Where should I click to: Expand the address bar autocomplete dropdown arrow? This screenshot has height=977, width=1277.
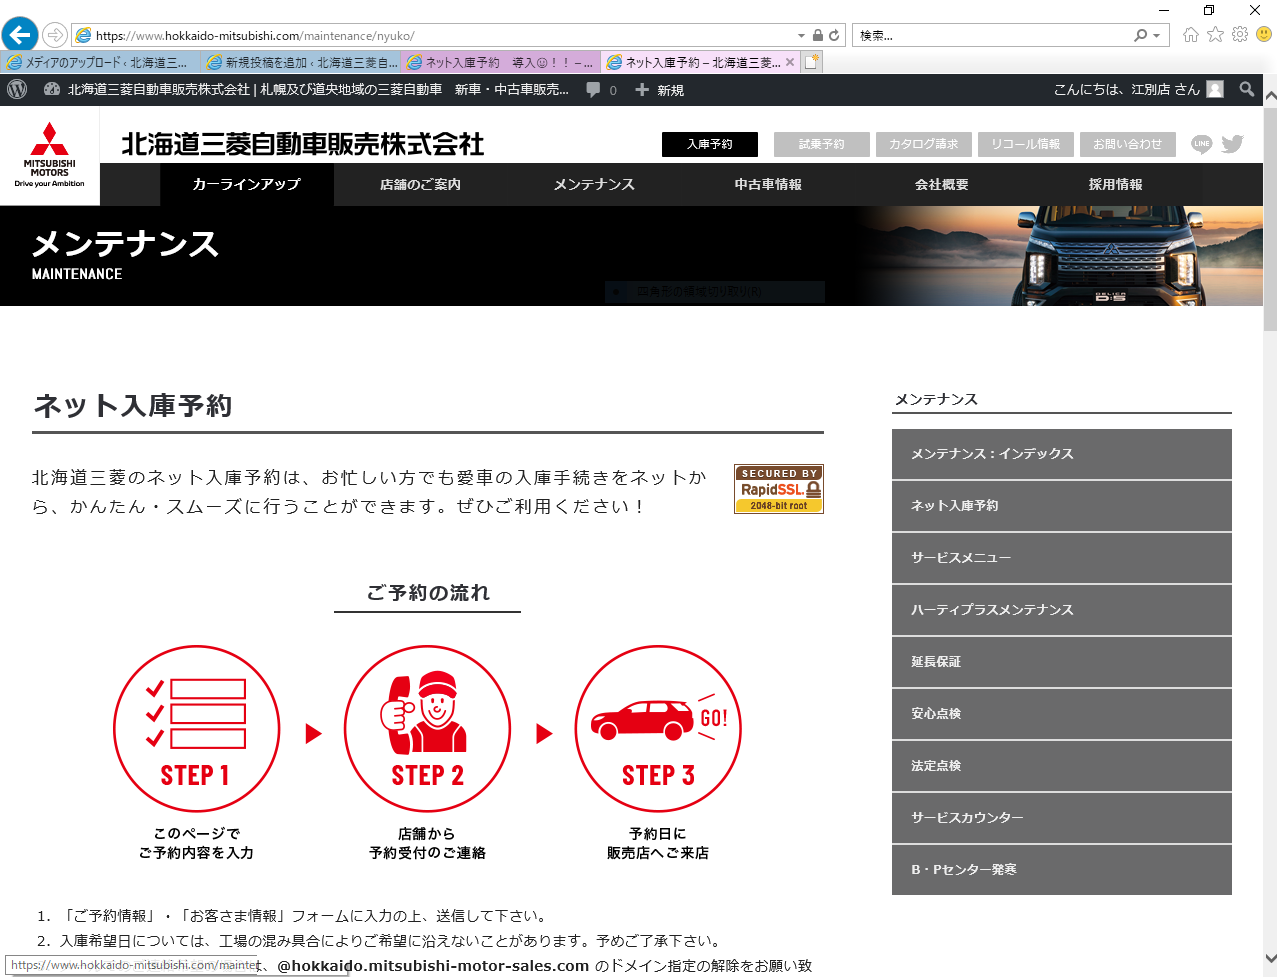(801, 35)
